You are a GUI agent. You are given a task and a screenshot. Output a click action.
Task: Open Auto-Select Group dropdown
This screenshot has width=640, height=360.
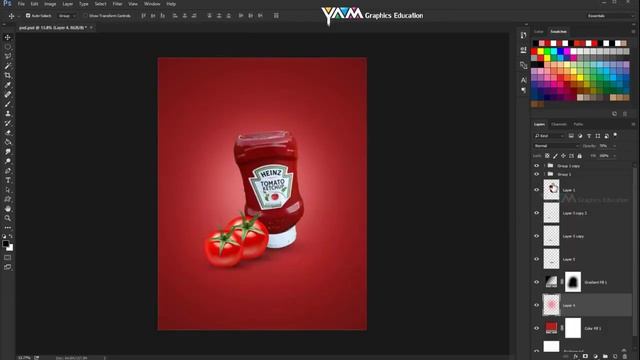tap(67, 16)
